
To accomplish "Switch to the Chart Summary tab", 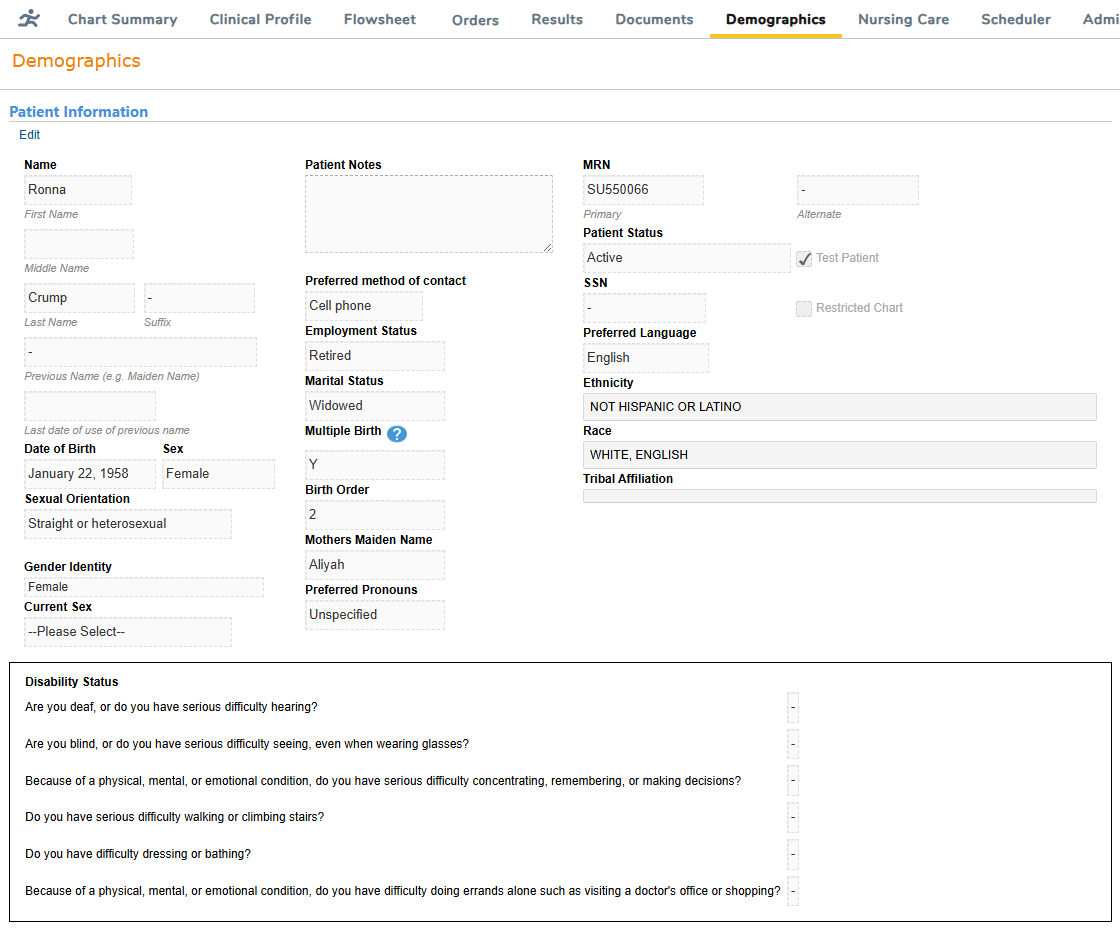I will (x=122, y=19).
